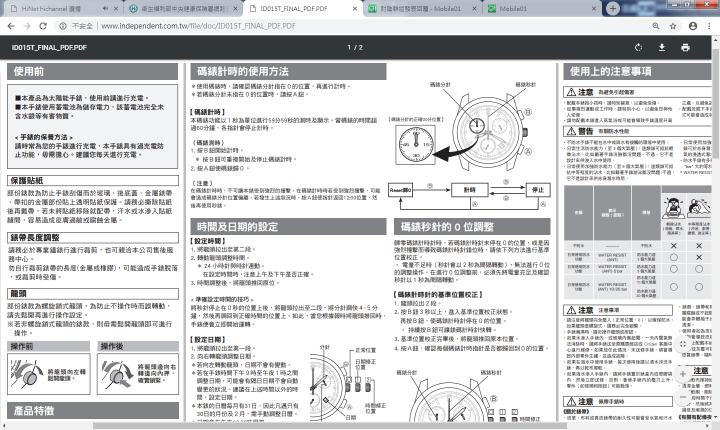Open the zoom magnifier in address bar

656,26
